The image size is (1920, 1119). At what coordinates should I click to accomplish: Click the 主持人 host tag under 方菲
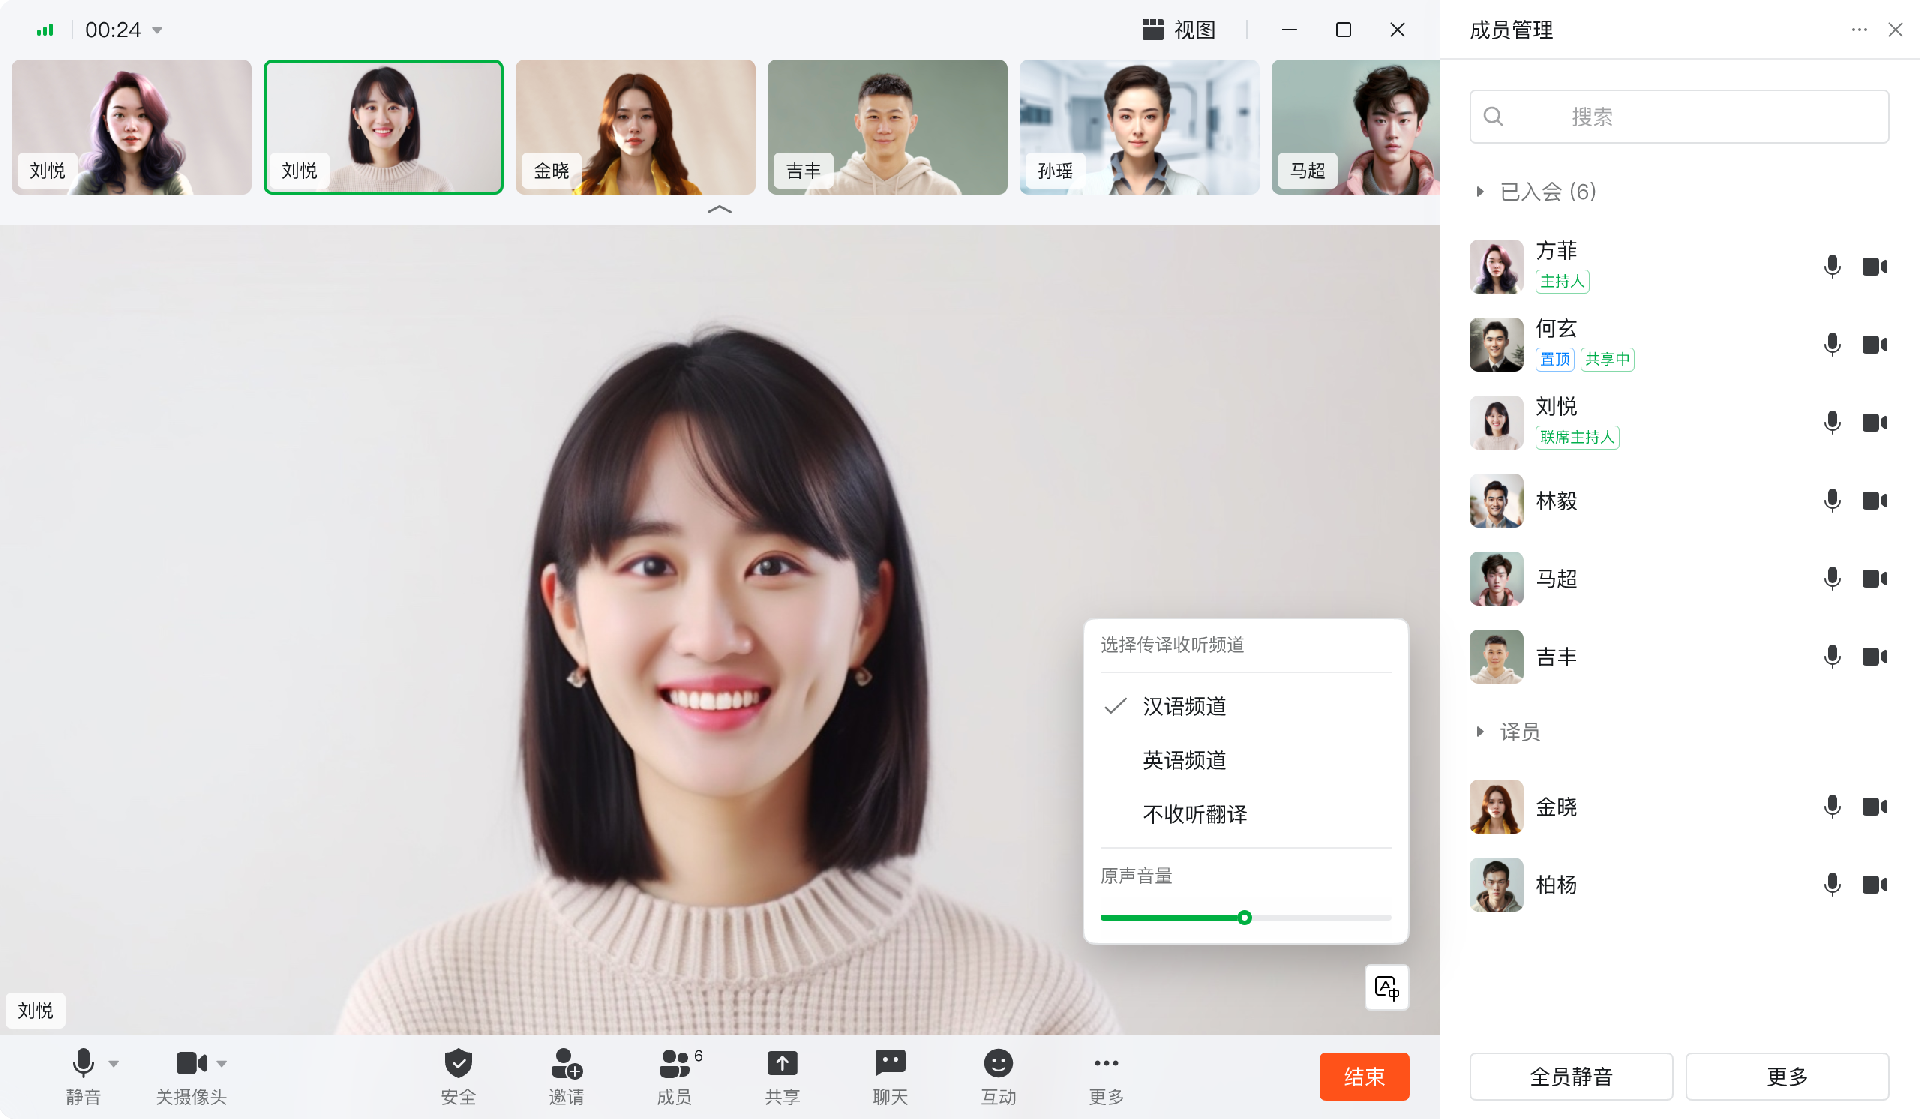pos(1562,282)
